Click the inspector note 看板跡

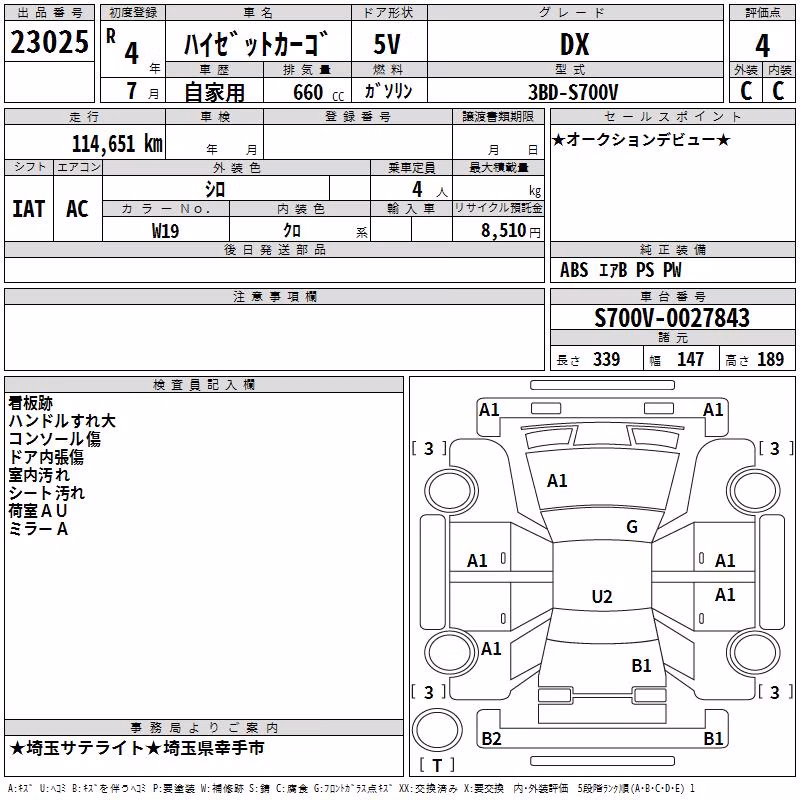point(31,403)
